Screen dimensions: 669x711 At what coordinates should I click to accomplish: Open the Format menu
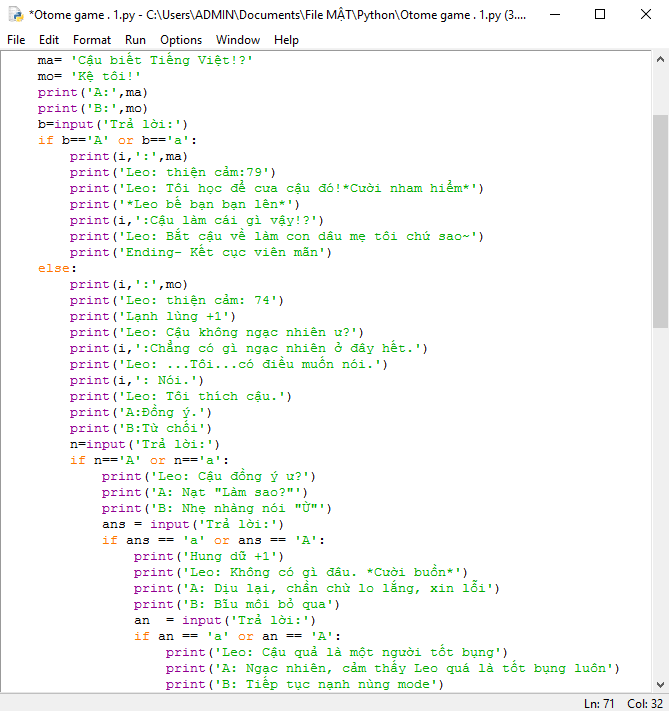coord(92,40)
